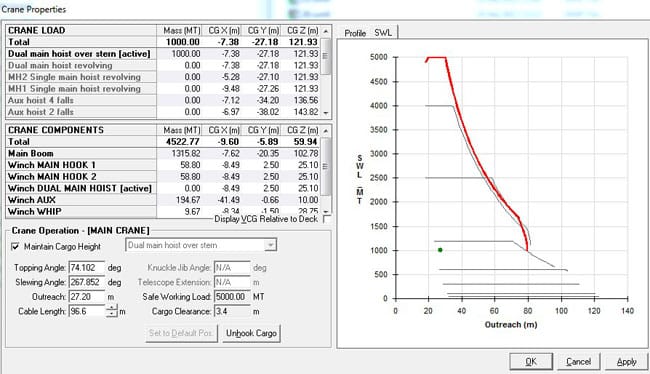The height and width of the screenshot is (374, 650).
Task: Click CG Z (m) header in Crane Components table
Action: point(303,130)
